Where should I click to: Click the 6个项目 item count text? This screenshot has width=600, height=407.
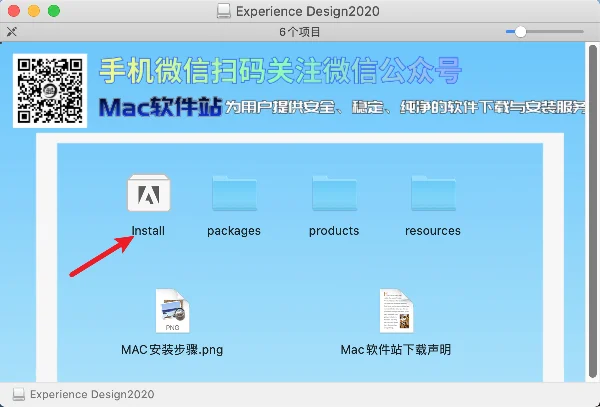(x=300, y=32)
